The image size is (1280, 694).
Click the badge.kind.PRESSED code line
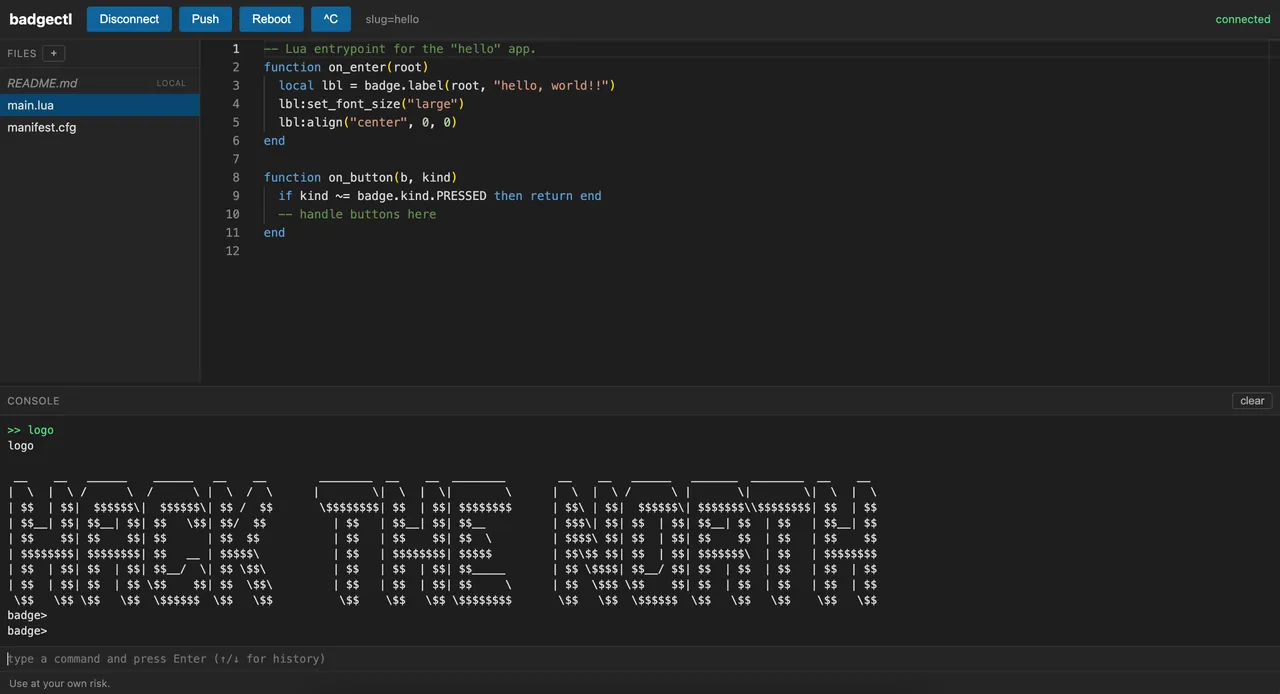coord(440,196)
